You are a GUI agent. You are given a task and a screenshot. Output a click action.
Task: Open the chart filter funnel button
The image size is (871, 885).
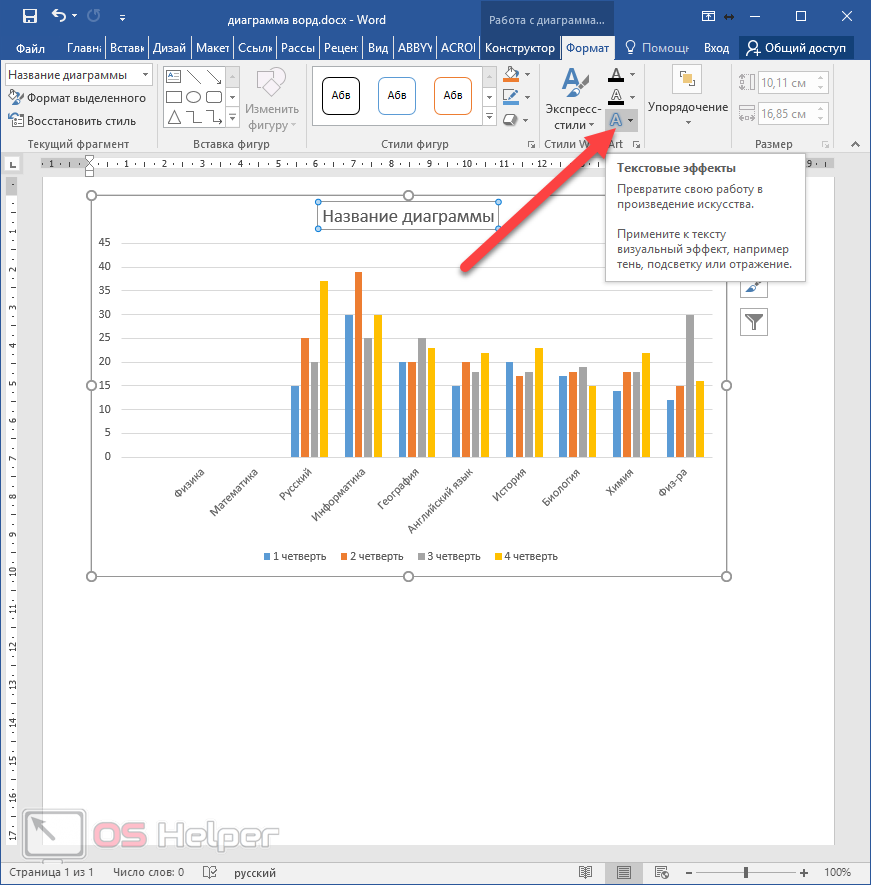754,321
